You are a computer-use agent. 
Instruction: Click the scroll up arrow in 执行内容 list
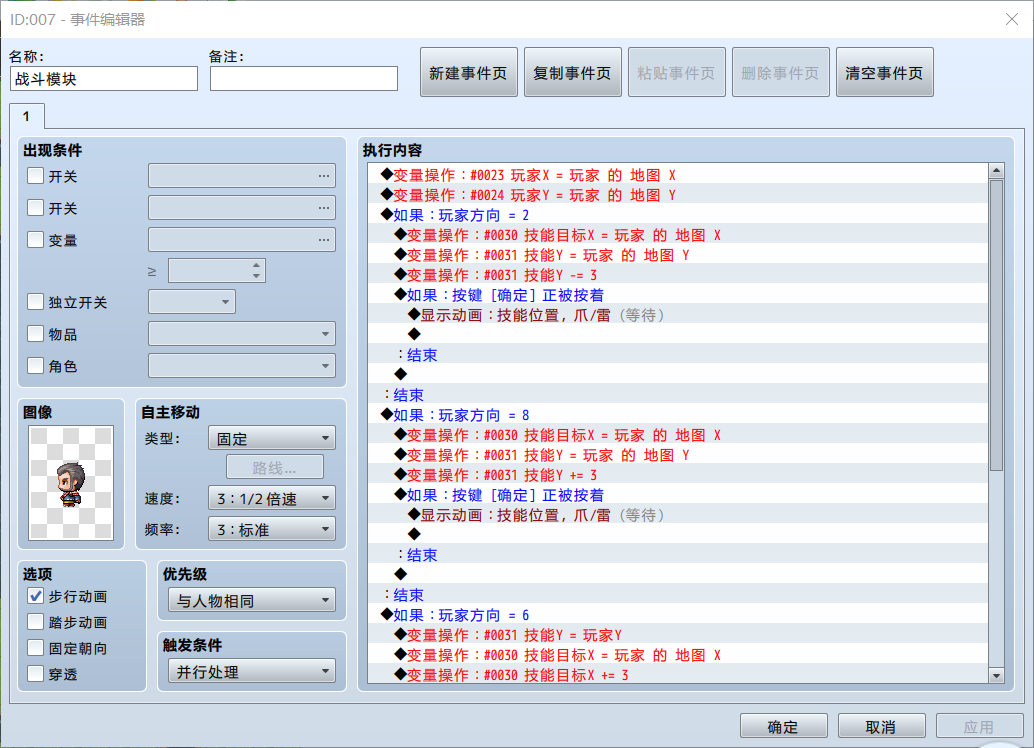pyautogui.click(x=996, y=171)
